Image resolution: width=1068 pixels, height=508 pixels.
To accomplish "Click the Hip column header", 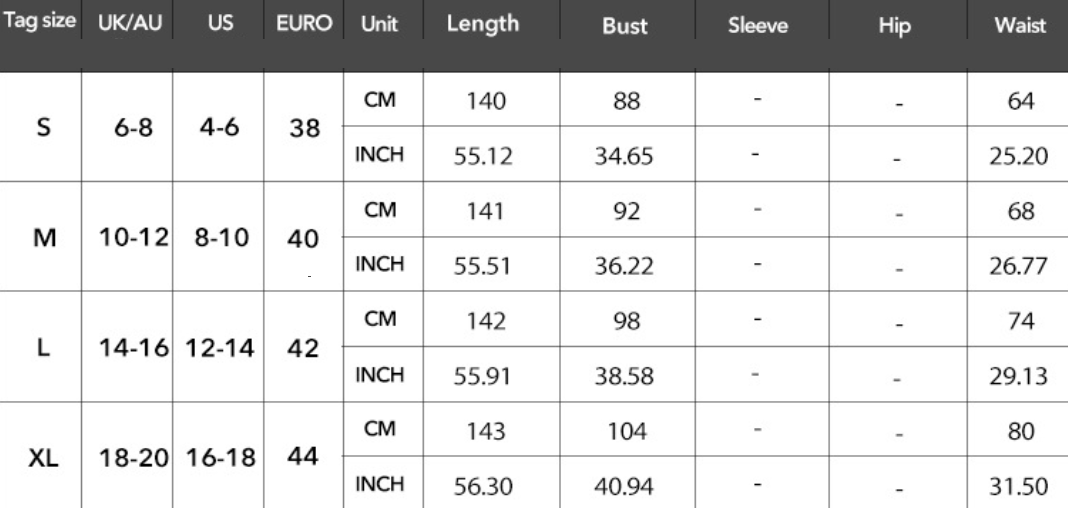I will [x=898, y=28].
